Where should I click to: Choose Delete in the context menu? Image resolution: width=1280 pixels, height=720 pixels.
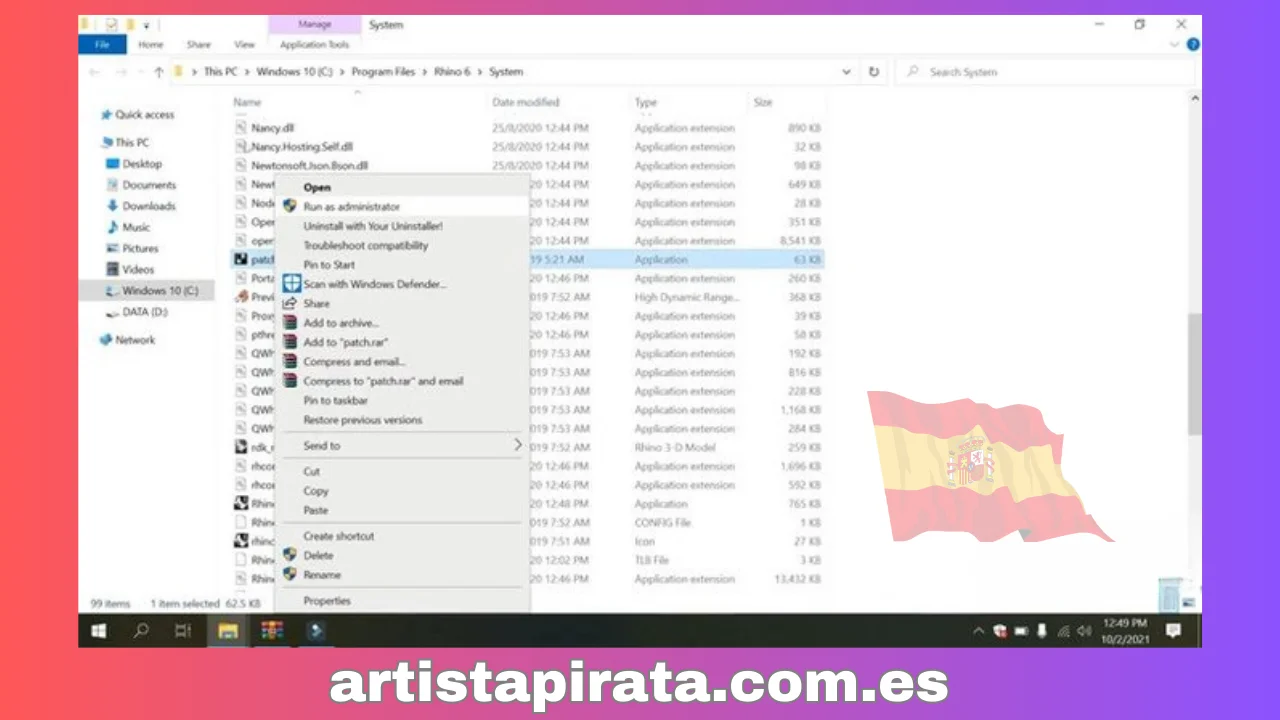click(x=318, y=555)
